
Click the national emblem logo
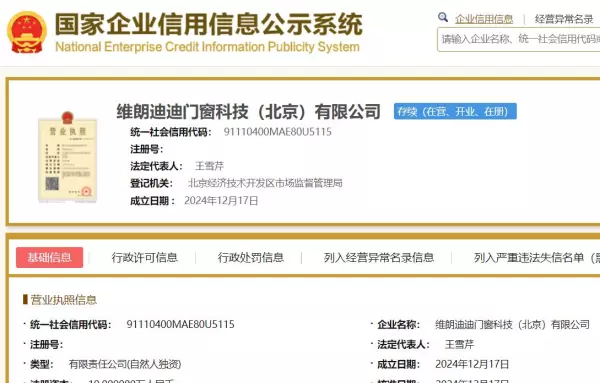(27, 32)
